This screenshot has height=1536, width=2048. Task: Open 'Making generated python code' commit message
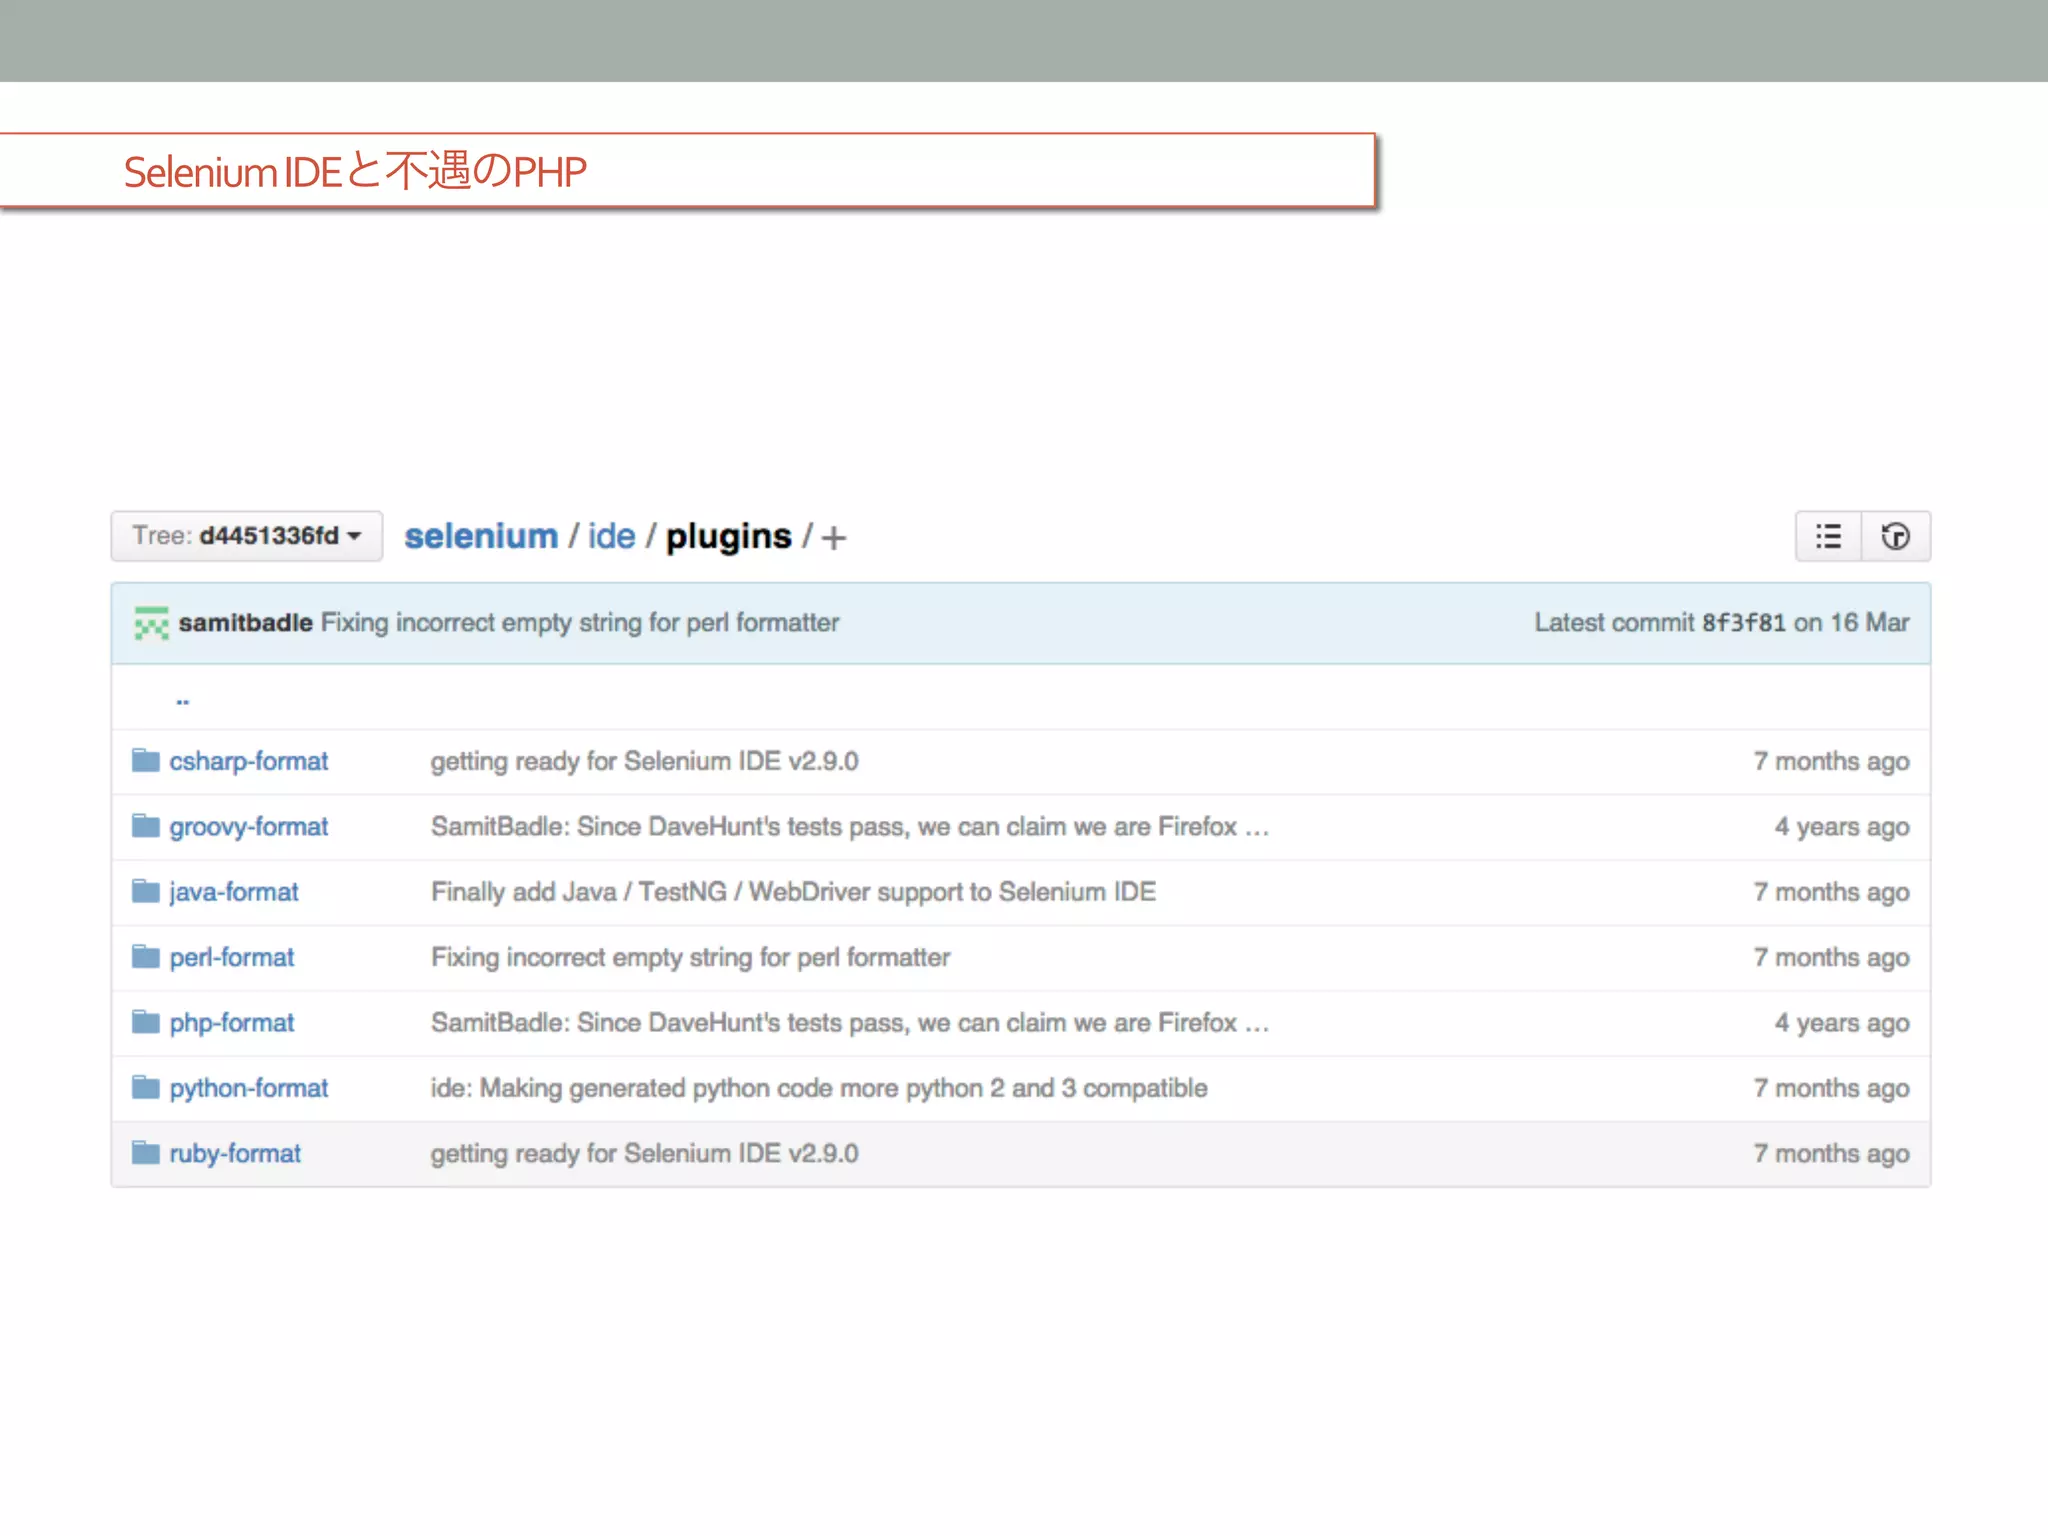819,1088
